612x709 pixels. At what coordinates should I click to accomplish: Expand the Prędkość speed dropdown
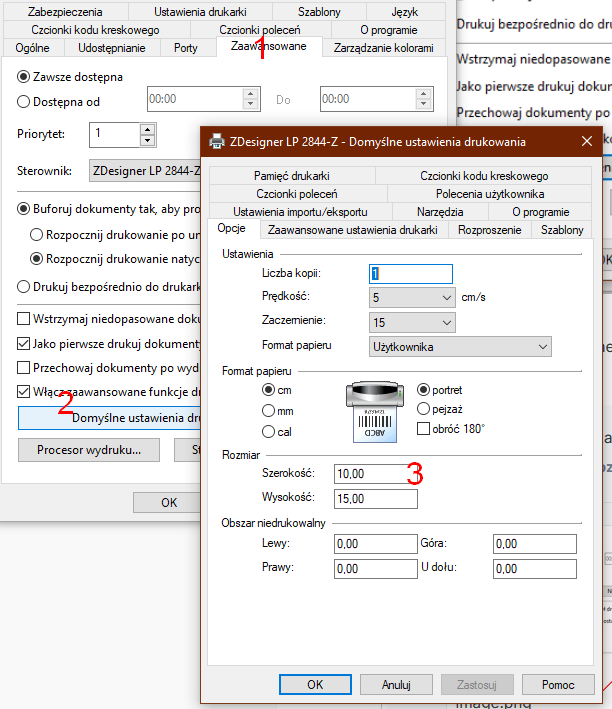pyautogui.click(x=445, y=298)
